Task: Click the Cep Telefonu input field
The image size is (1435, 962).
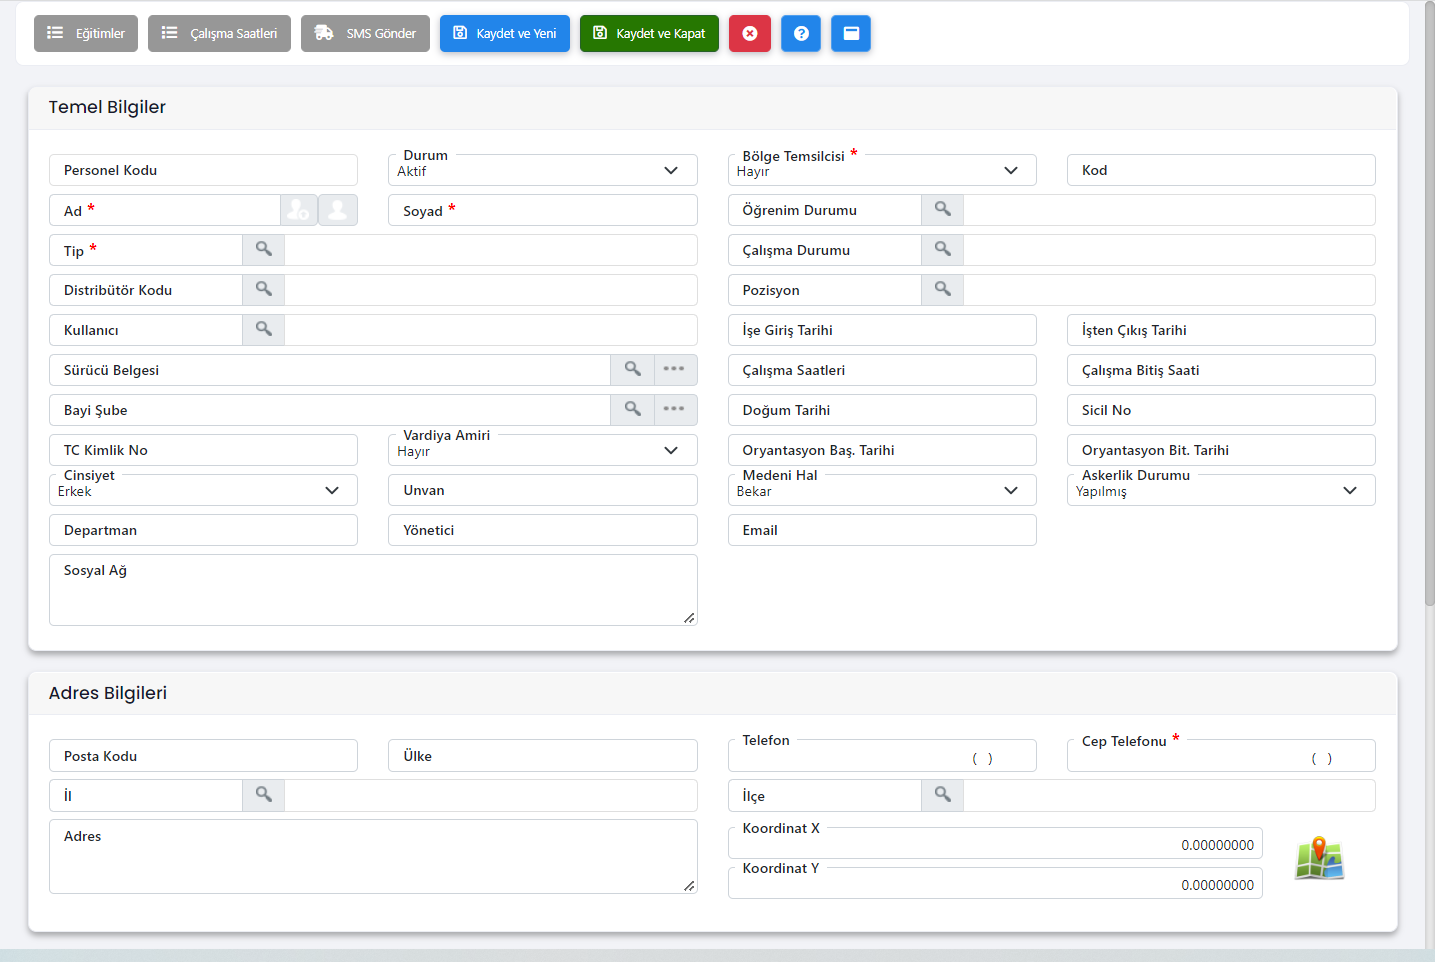Action: pyautogui.click(x=1221, y=756)
